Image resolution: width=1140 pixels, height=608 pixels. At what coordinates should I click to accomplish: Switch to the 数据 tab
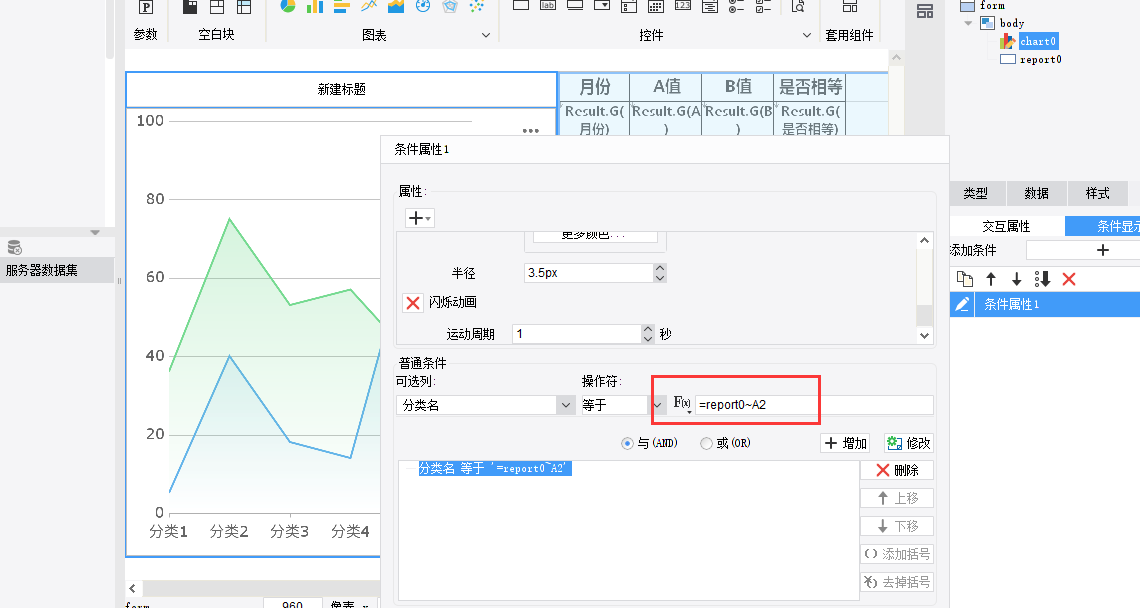[x=1037, y=193]
